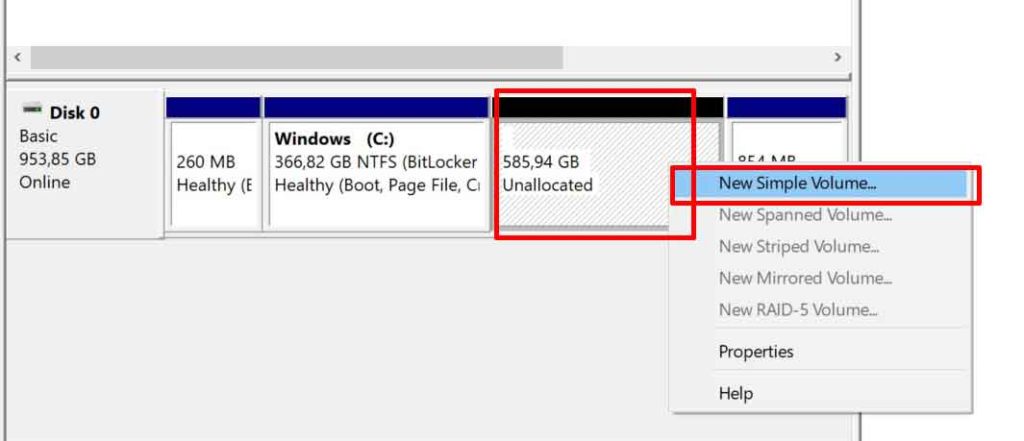The width and height of the screenshot is (1024, 441).
Task: Click the horizontal scrollbar left arrow
Action: [x=18, y=57]
